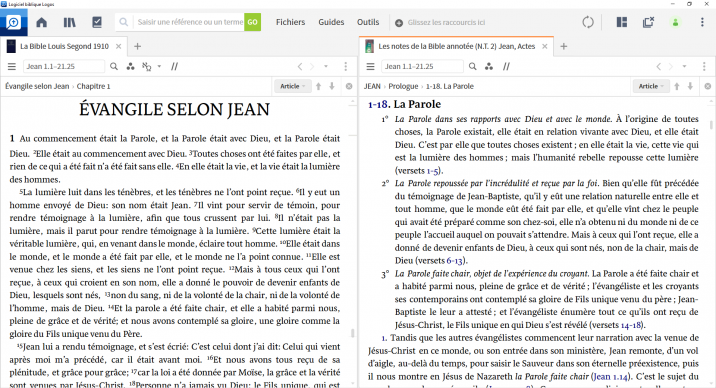Open the main application kebab menu

[702, 22]
